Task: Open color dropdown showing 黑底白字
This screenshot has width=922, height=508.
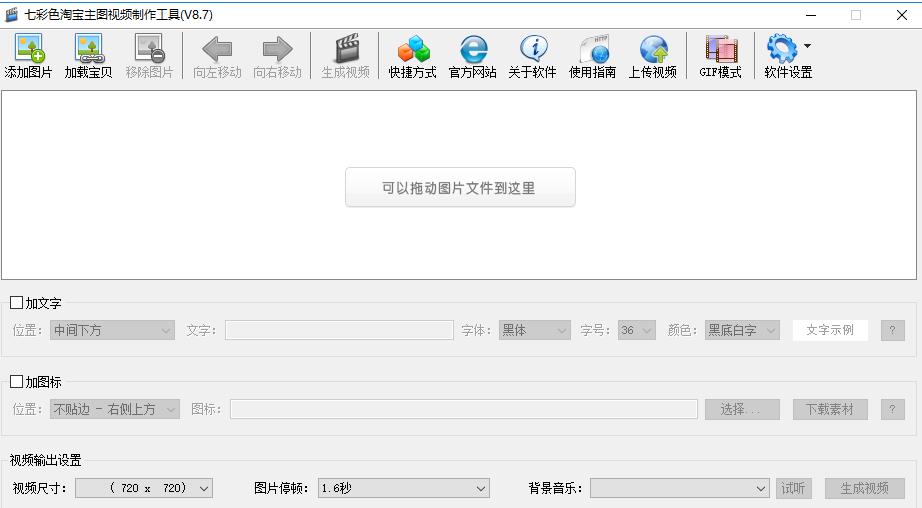Action: pos(743,330)
